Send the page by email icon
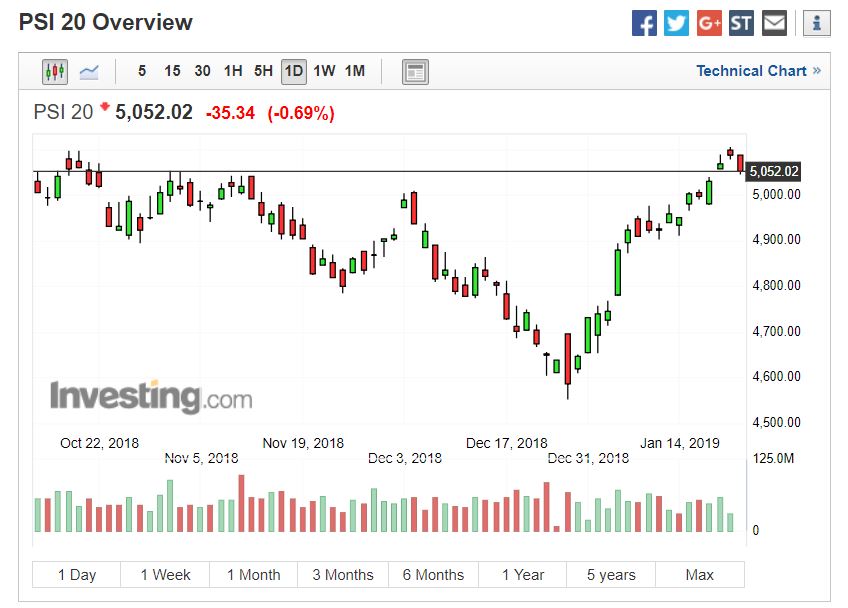The width and height of the screenshot is (848, 608). (x=774, y=23)
